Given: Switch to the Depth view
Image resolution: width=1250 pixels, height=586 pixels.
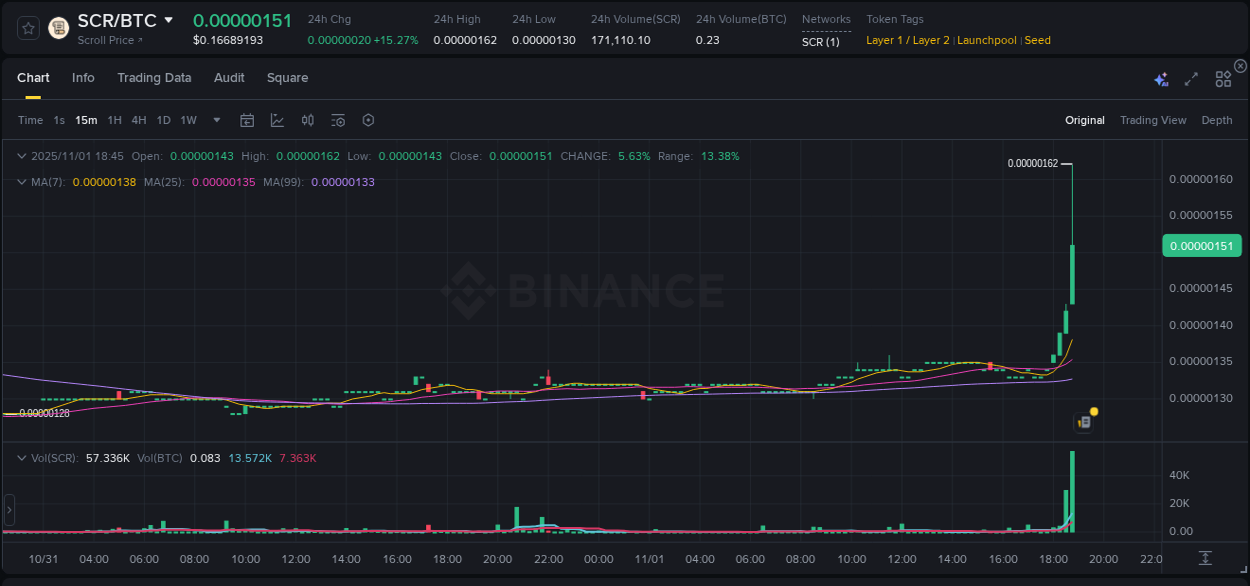Looking at the screenshot, I should [x=1216, y=120].
